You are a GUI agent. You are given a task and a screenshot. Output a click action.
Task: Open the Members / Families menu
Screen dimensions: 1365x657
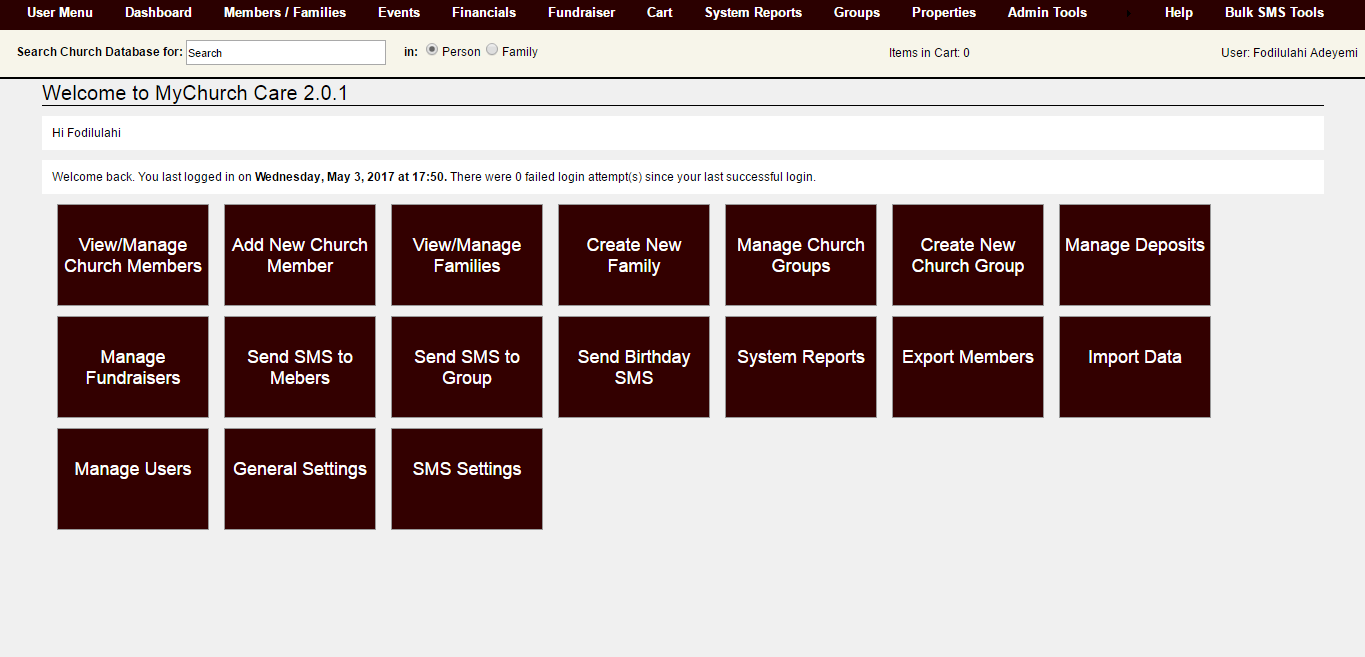(x=285, y=13)
